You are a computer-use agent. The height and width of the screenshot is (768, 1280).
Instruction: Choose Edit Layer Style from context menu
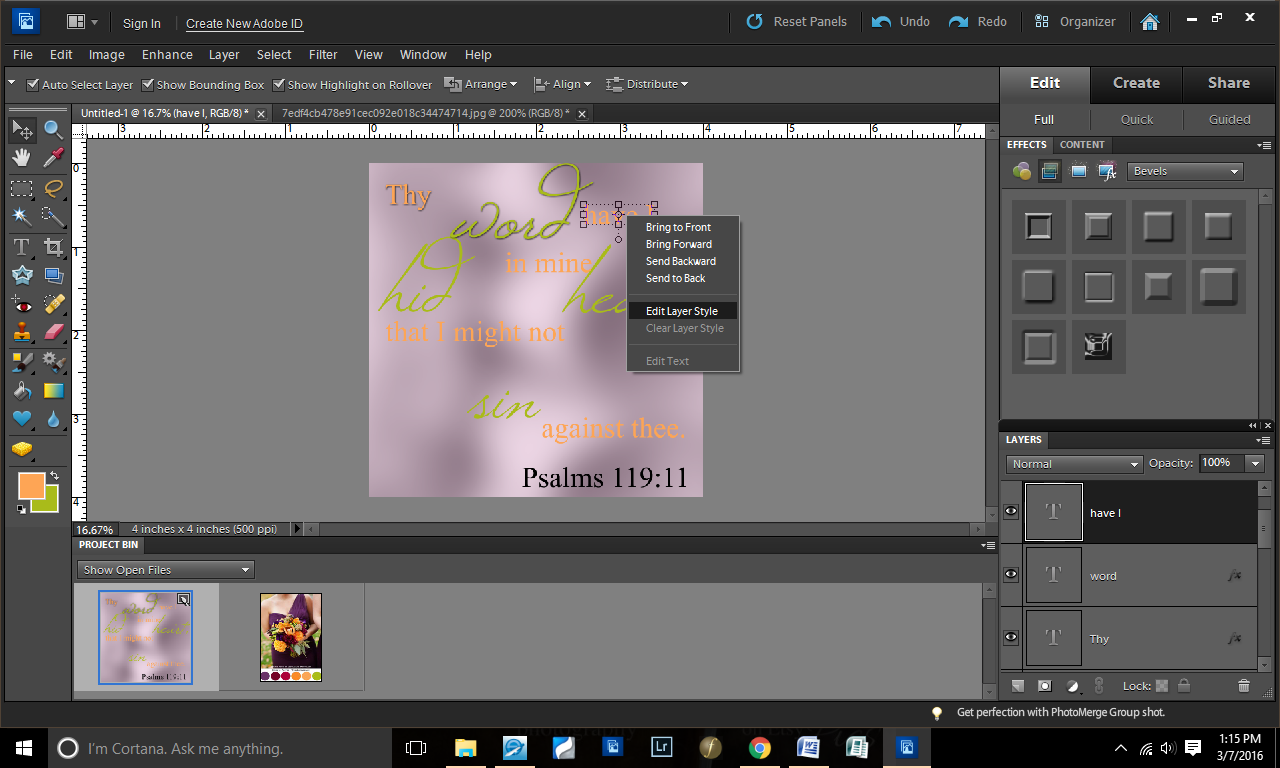tap(682, 311)
